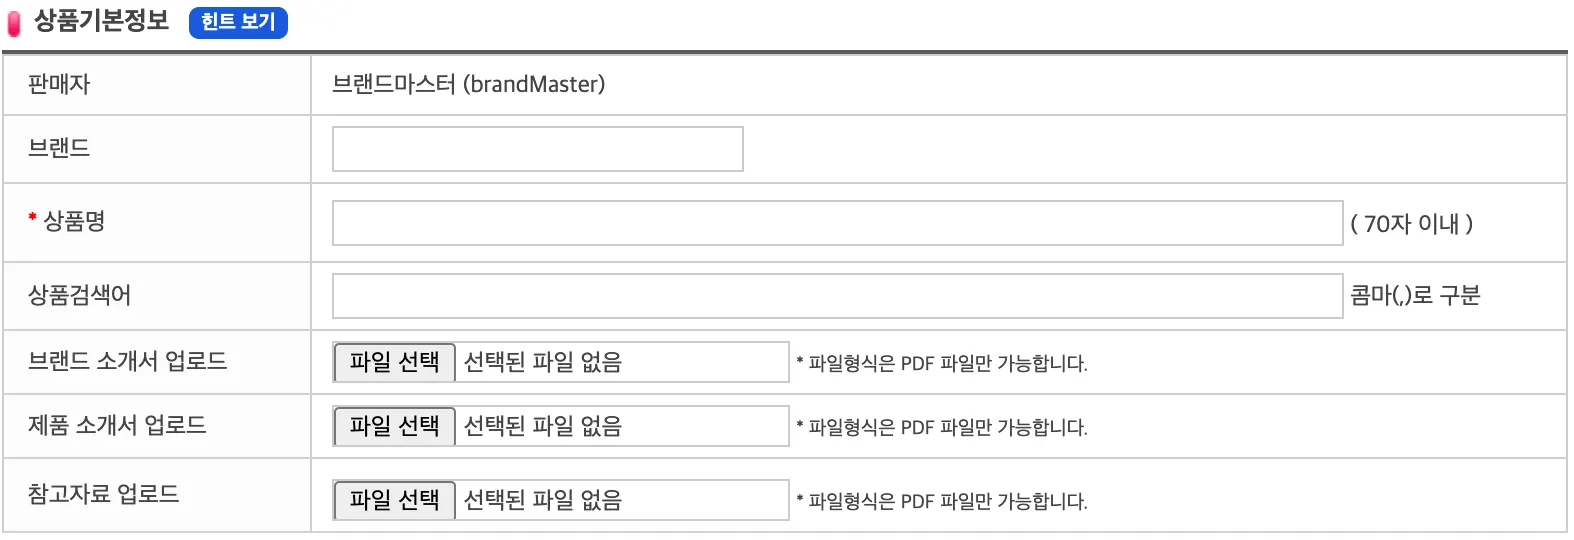This screenshot has height=540, width=1574.
Task: Click 선택된 파일 없음 in 참고자료 row
Action: (543, 500)
